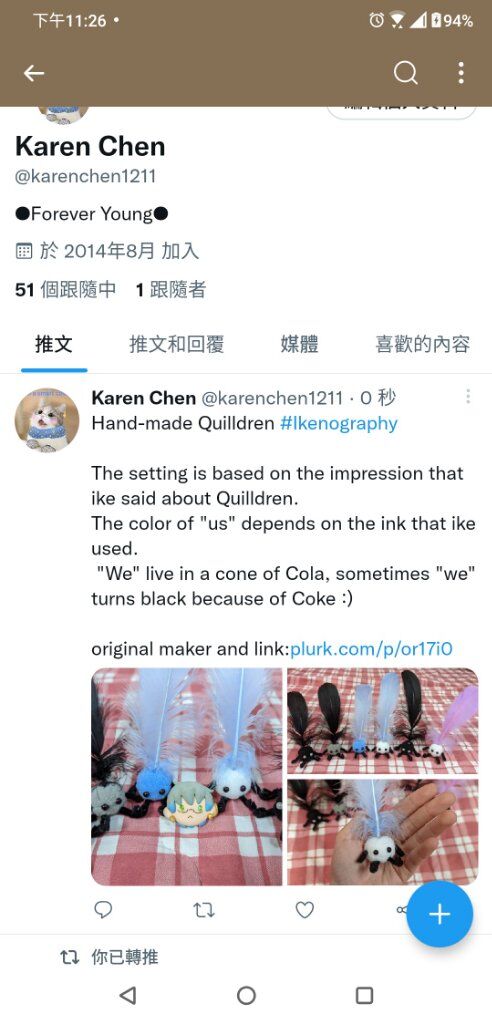Switch to 推文和回覆 tab

pos(176,344)
